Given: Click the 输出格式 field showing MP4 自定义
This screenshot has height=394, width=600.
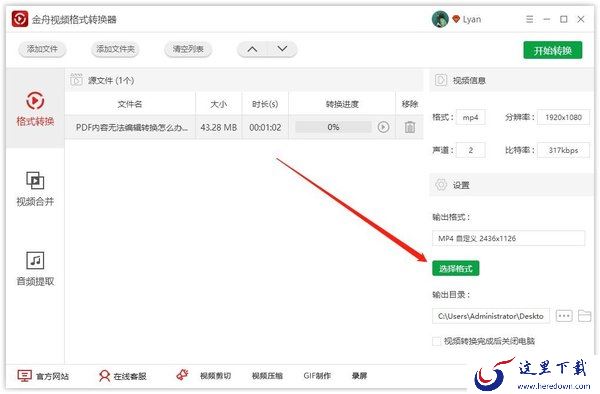Looking at the screenshot, I should tap(509, 238).
